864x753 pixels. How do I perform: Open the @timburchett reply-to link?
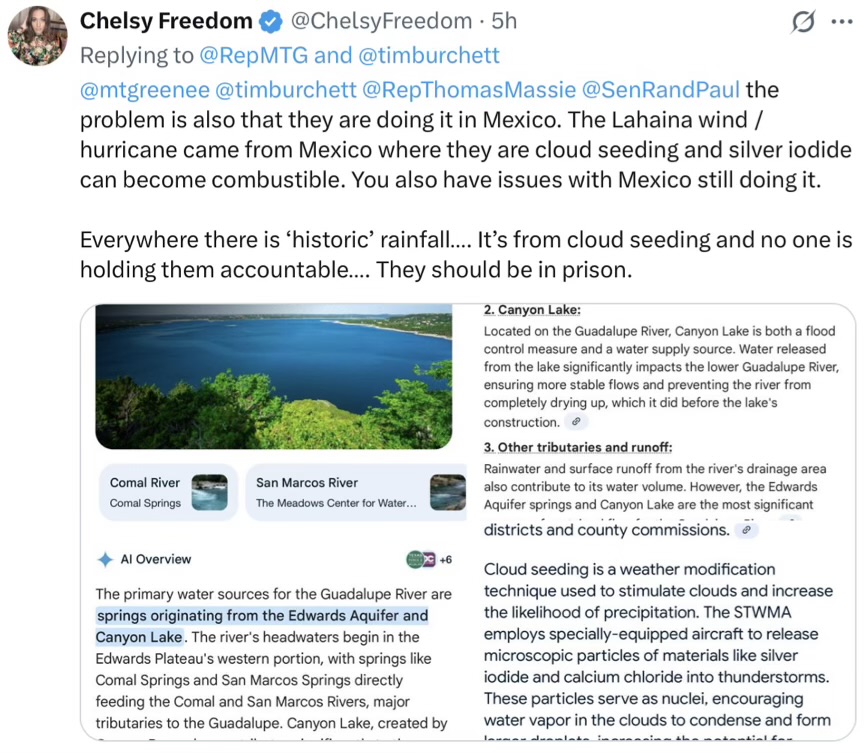coord(429,55)
